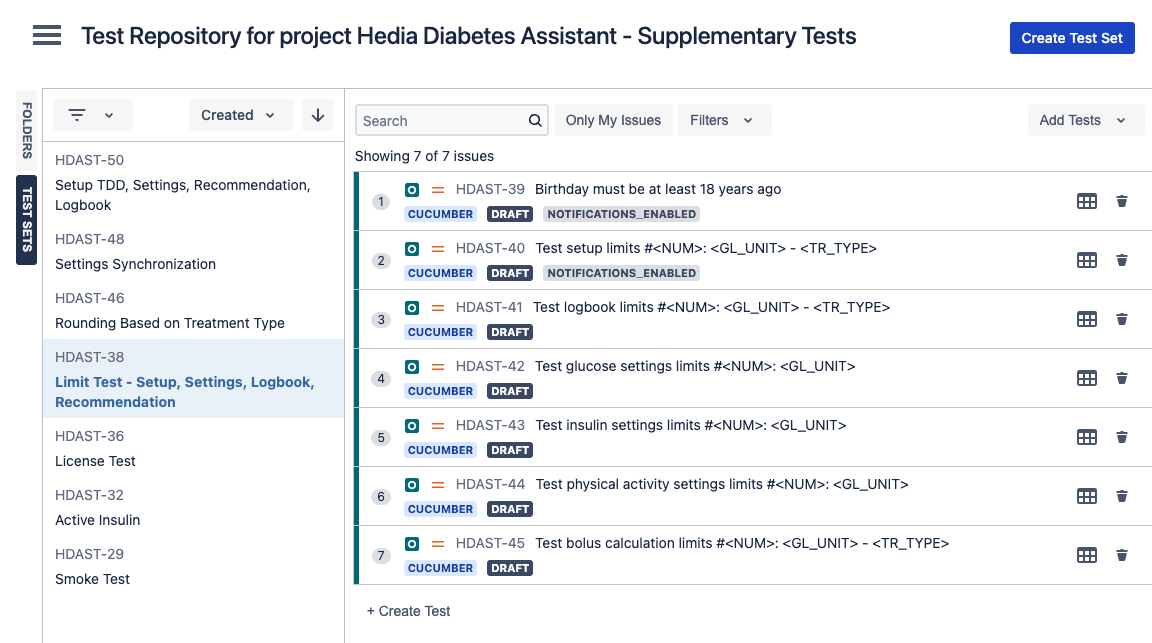
Task: Open the Created sort order dropdown
Action: click(x=240, y=115)
